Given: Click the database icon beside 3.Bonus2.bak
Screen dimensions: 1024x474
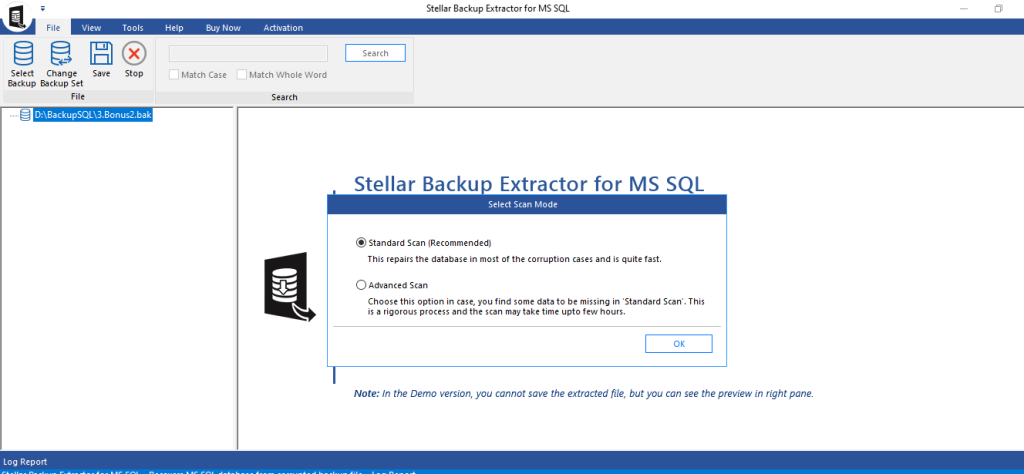Looking at the screenshot, I should coord(25,115).
